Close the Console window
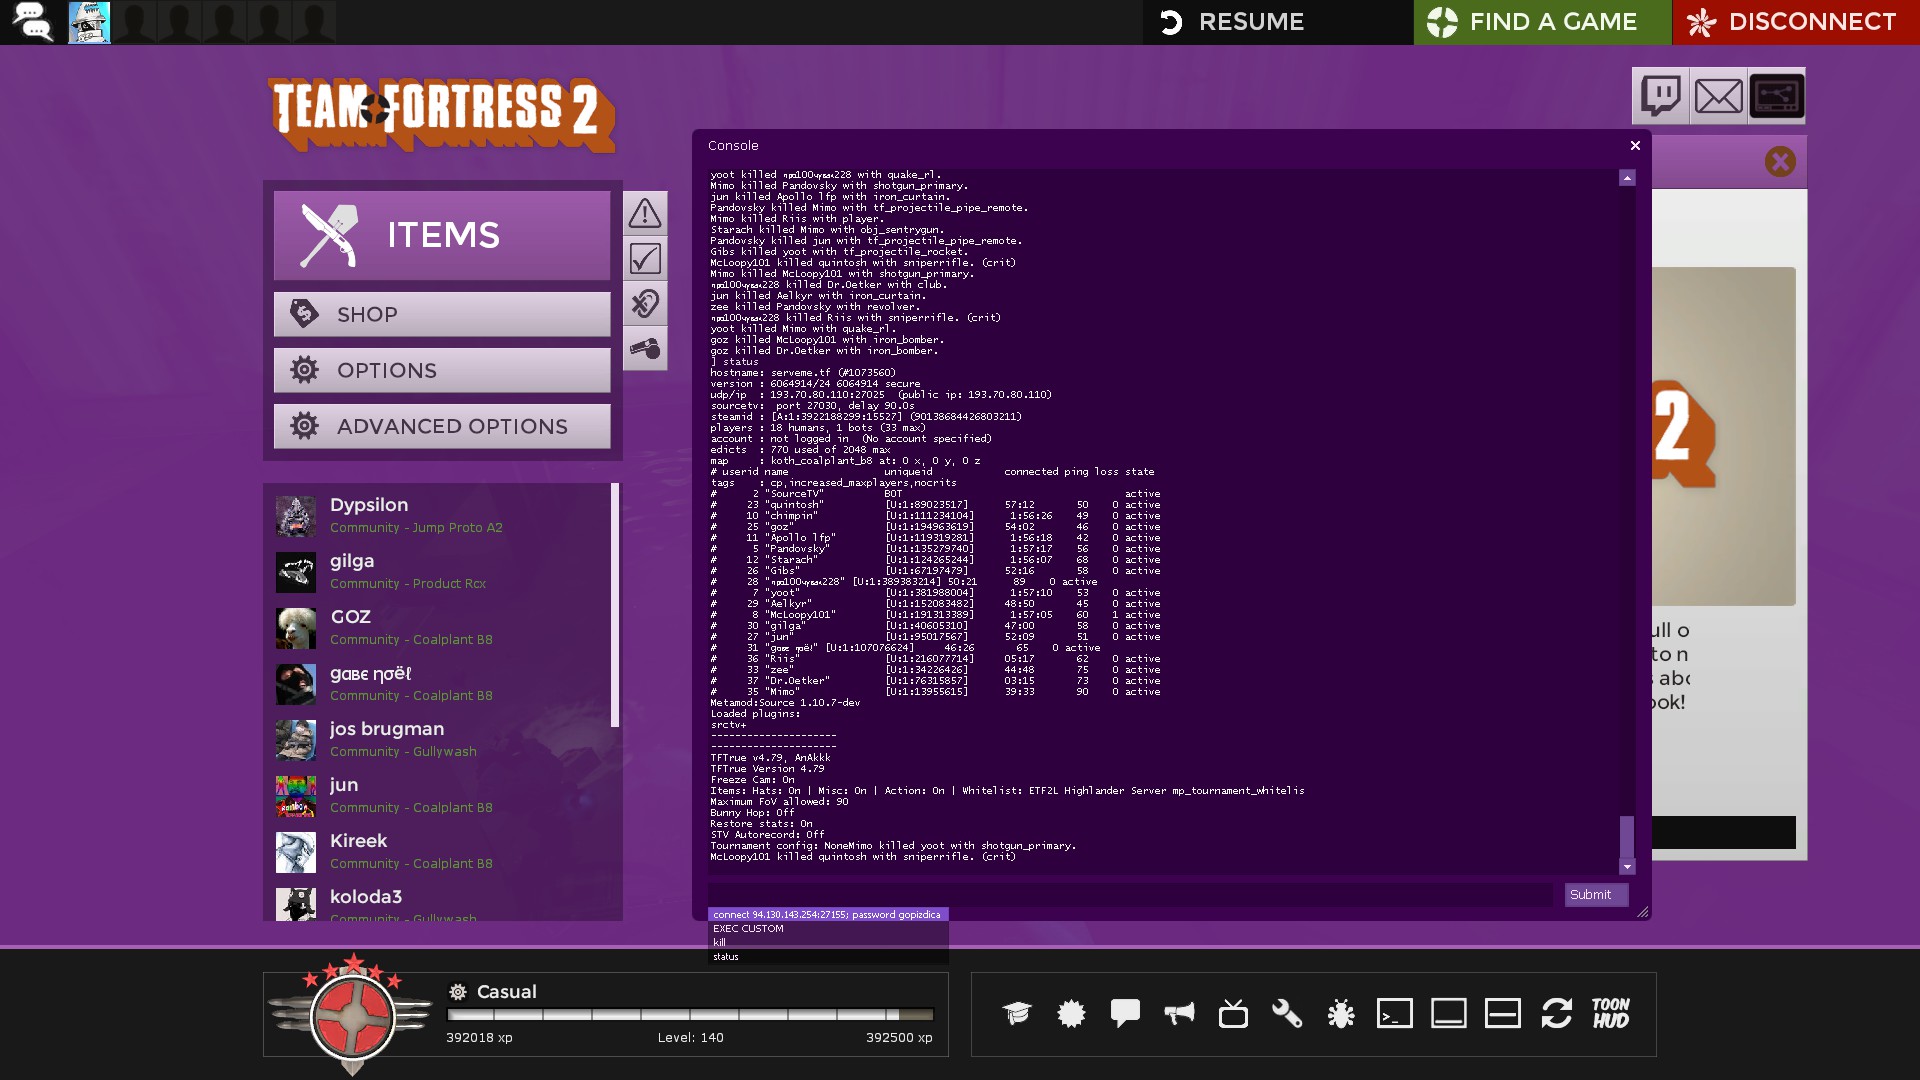 pos(1635,145)
